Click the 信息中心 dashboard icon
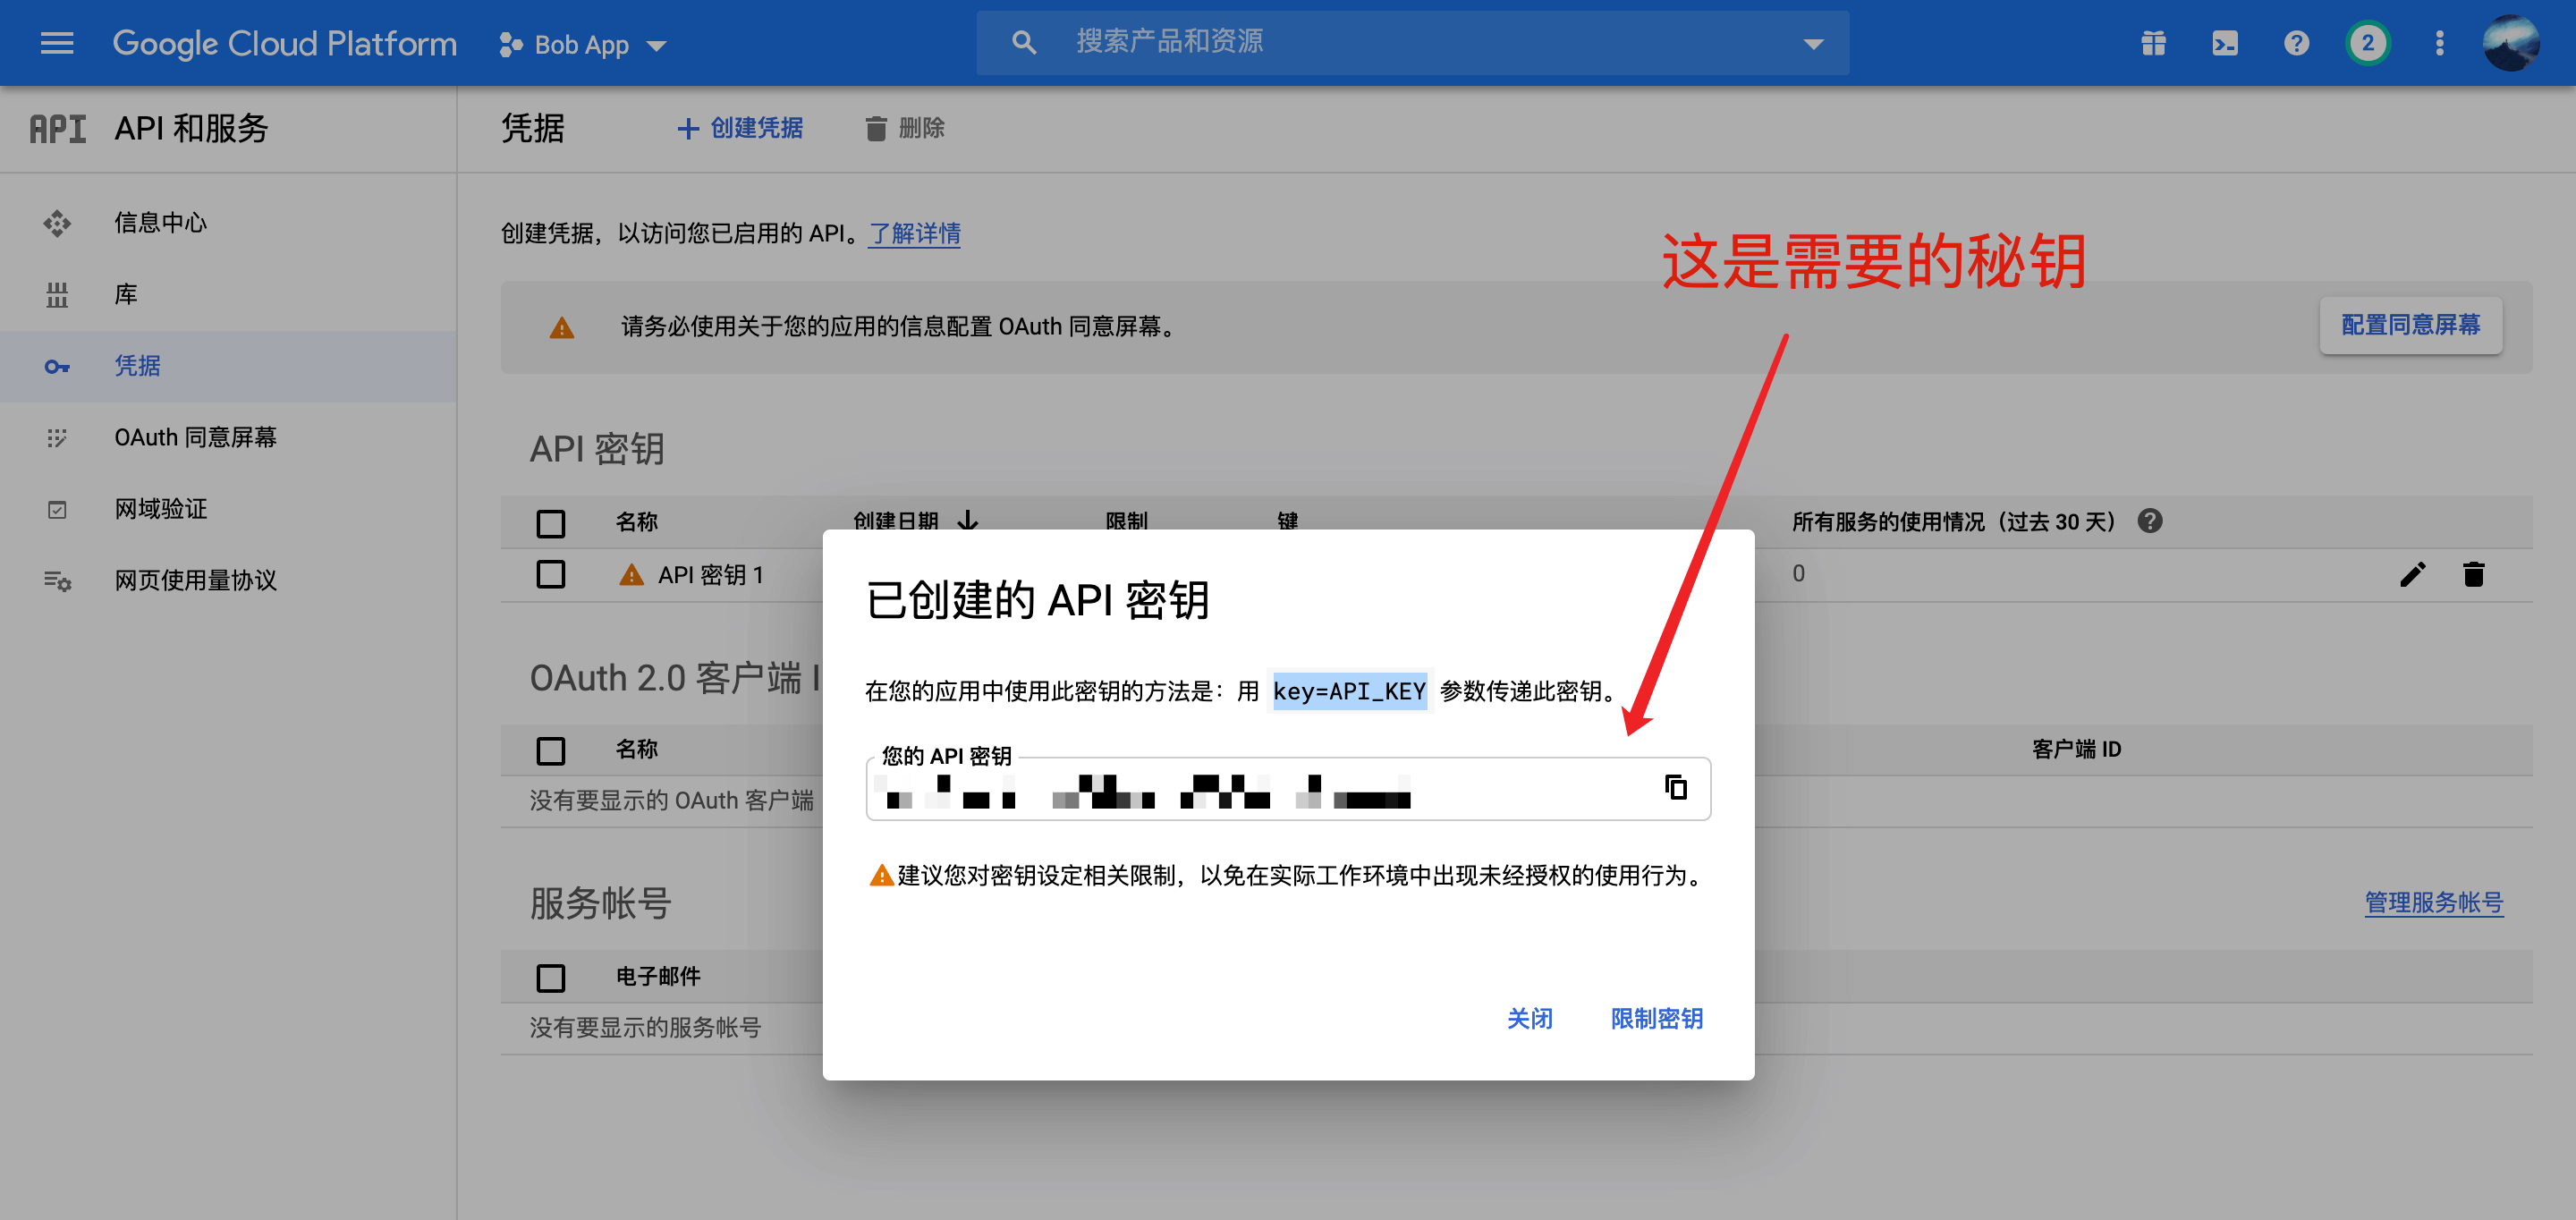 pos(57,223)
